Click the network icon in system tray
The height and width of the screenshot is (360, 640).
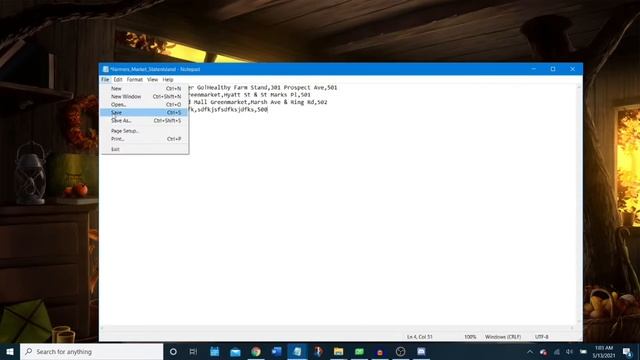557,352
